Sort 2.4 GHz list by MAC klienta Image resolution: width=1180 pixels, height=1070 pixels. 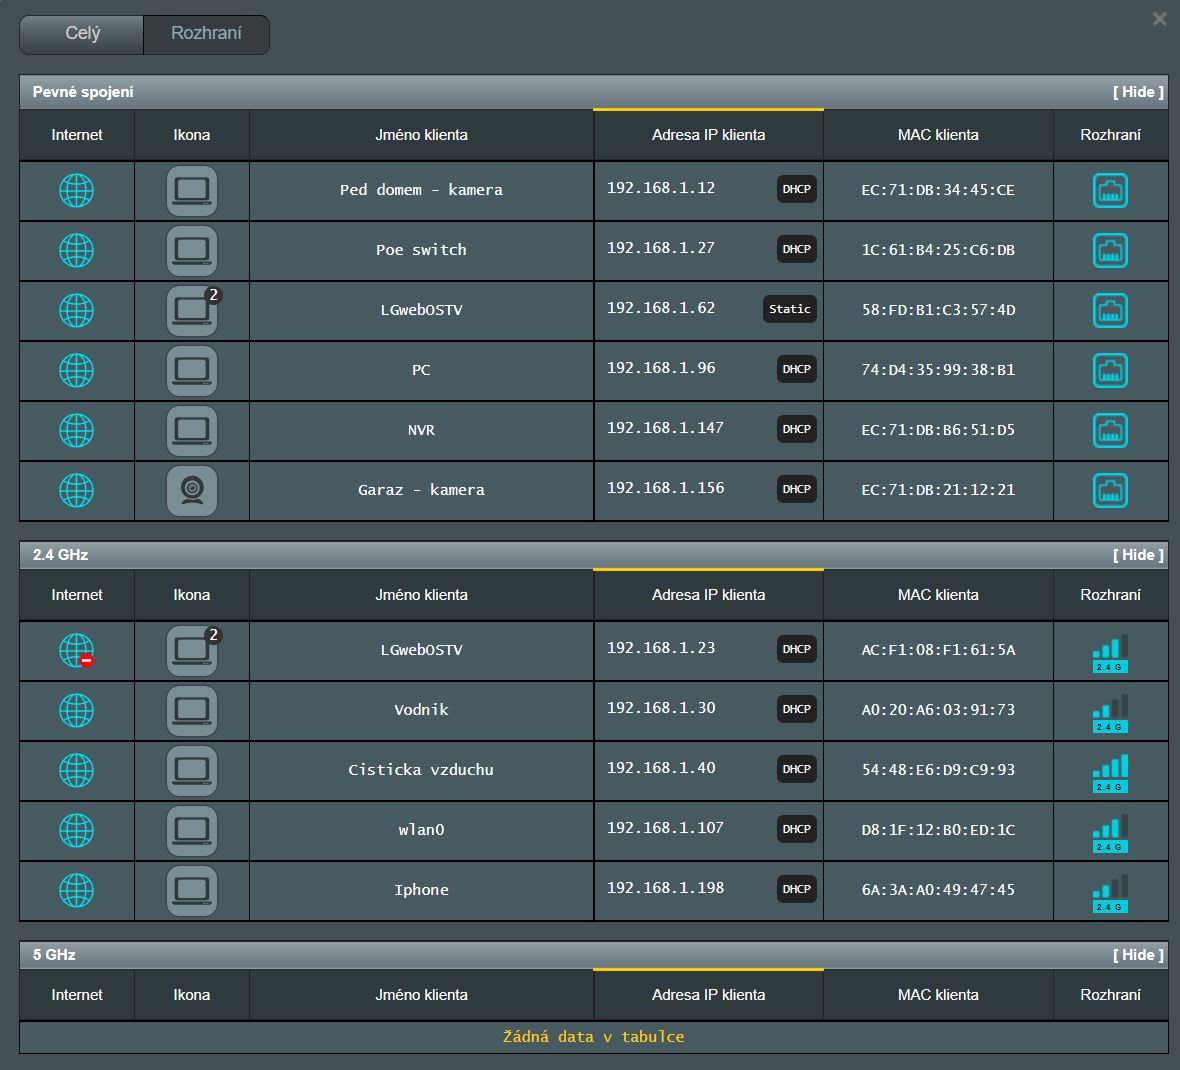tap(938, 595)
